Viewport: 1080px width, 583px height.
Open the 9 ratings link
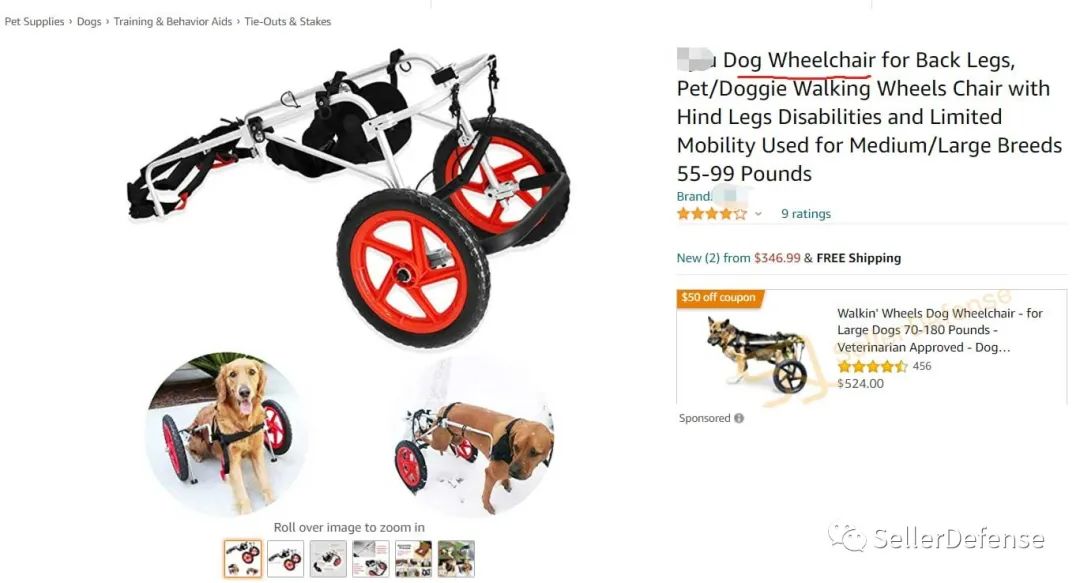[x=806, y=214]
